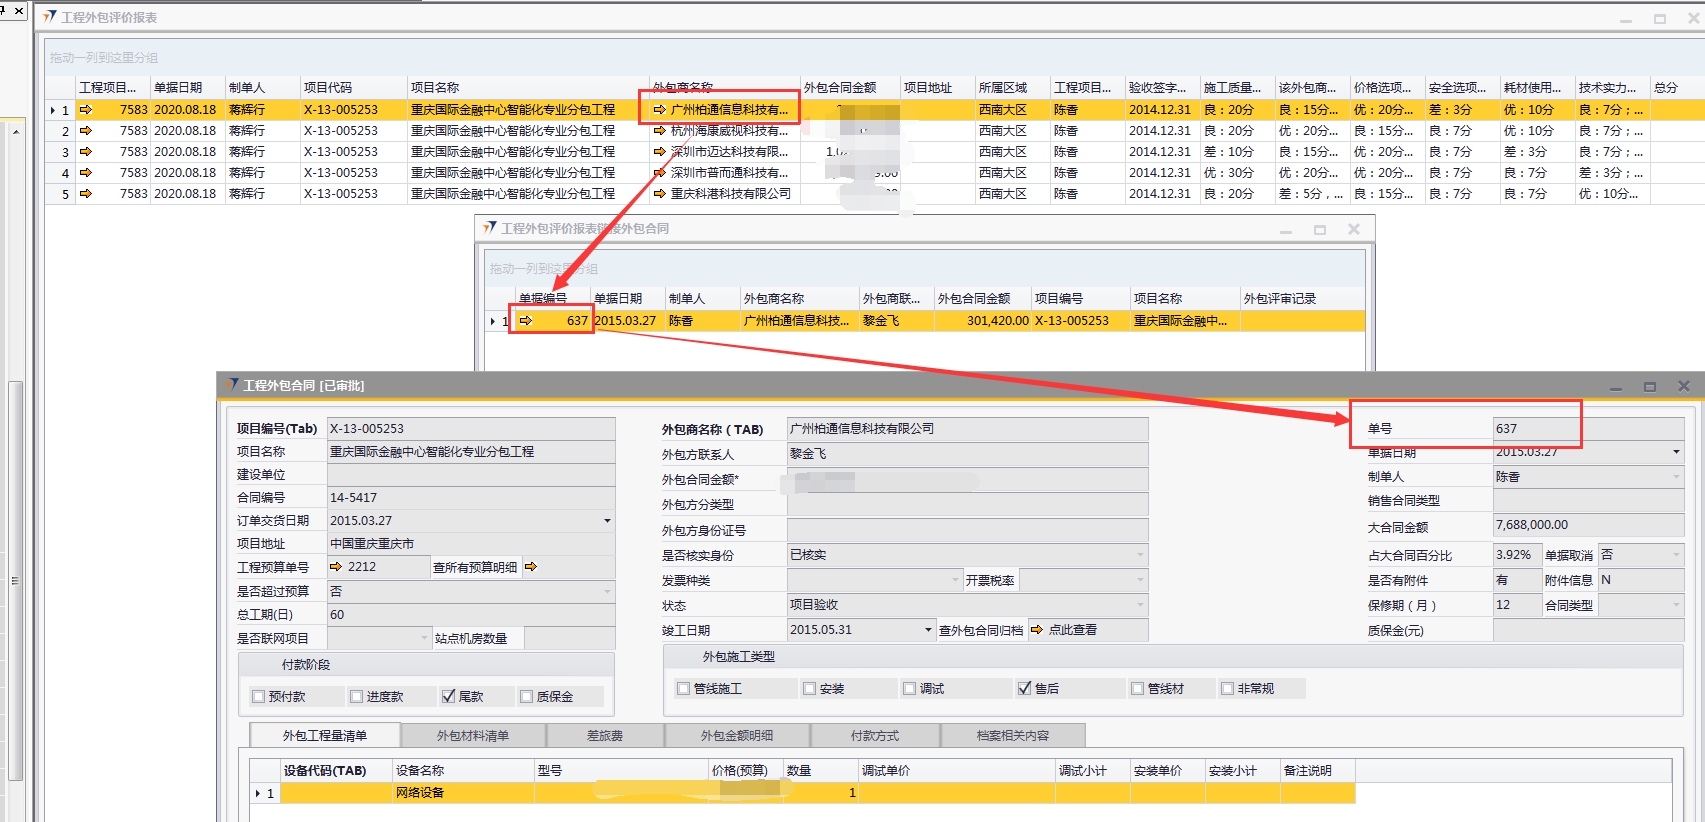Open the 订单交货日期 date dropdown

(x=607, y=521)
